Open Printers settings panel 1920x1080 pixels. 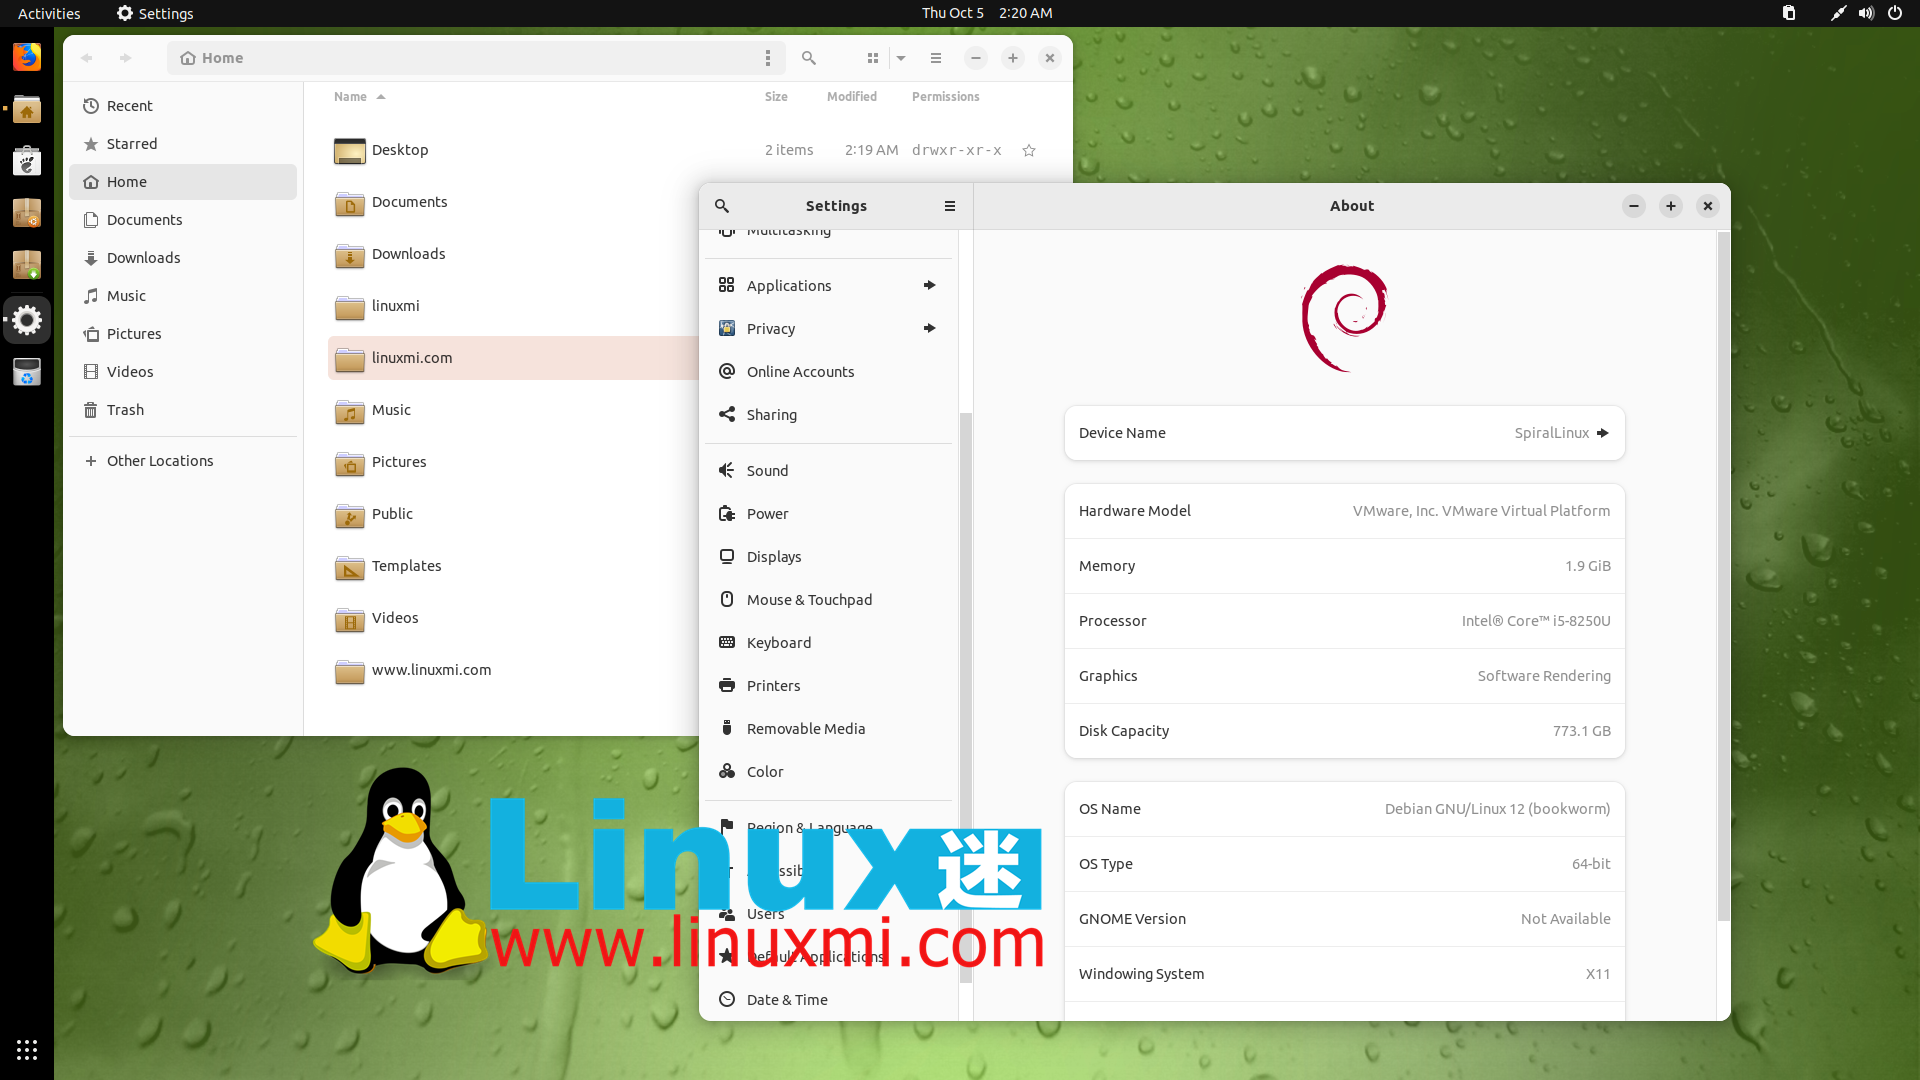tap(828, 686)
